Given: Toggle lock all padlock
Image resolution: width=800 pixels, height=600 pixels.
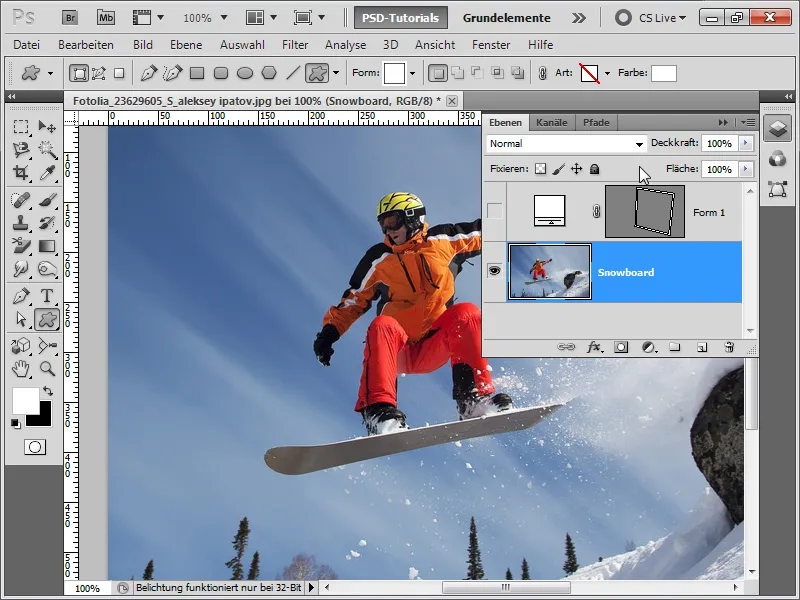Looking at the screenshot, I should [x=594, y=169].
